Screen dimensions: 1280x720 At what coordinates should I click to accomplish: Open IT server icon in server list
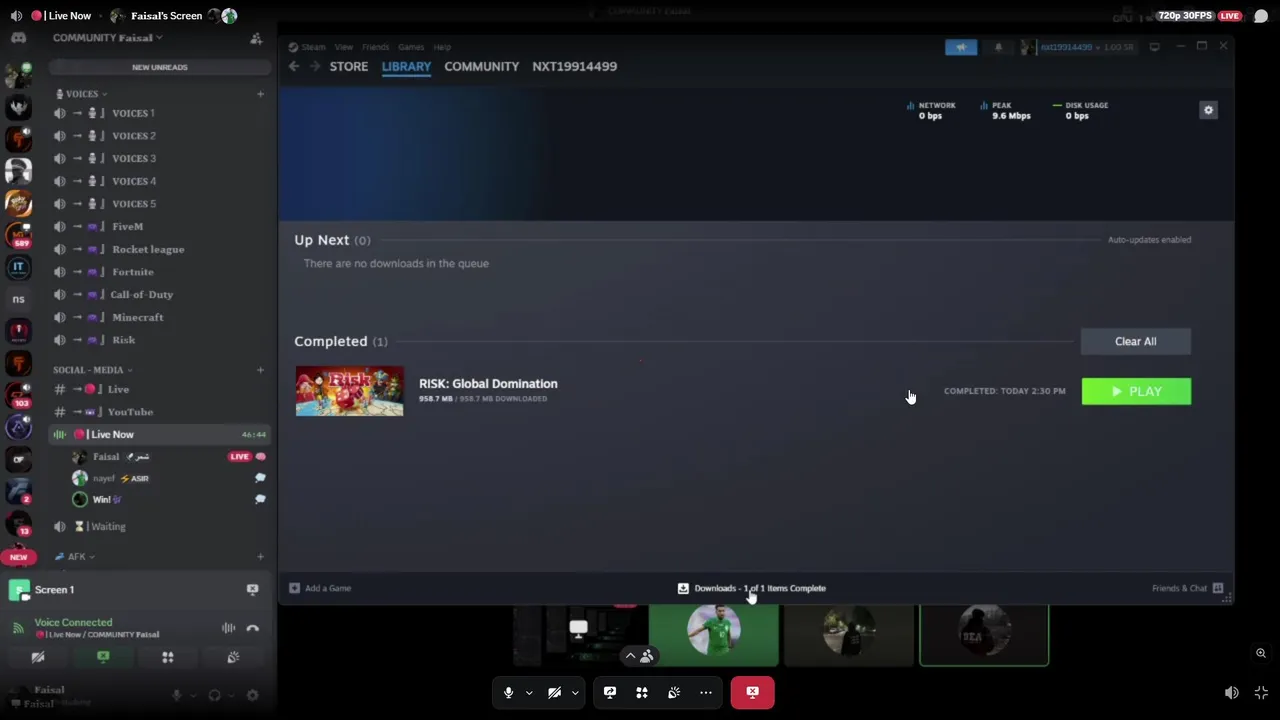point(18,267)
